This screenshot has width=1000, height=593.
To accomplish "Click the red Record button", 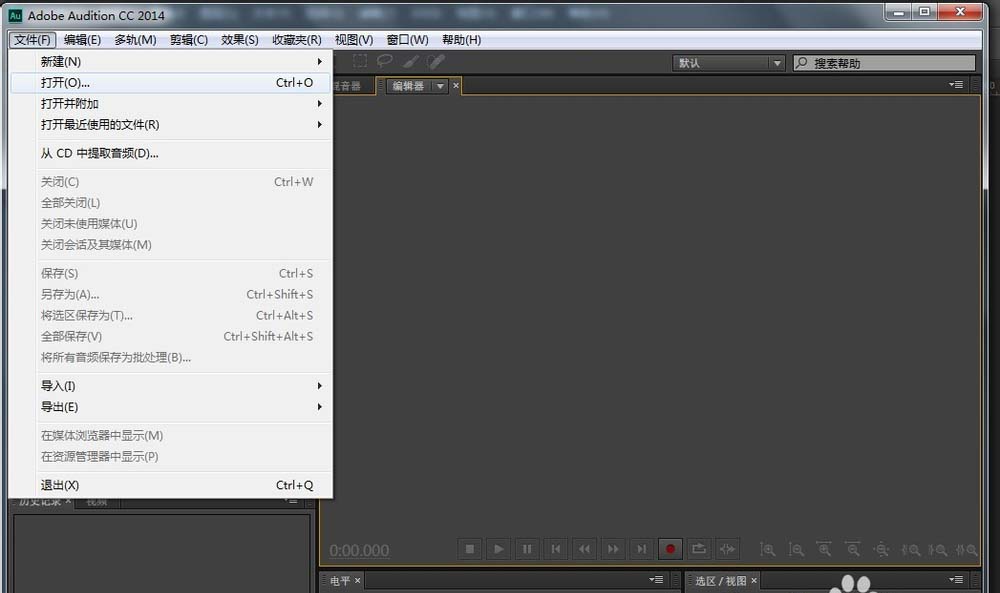I will point(670,549).
